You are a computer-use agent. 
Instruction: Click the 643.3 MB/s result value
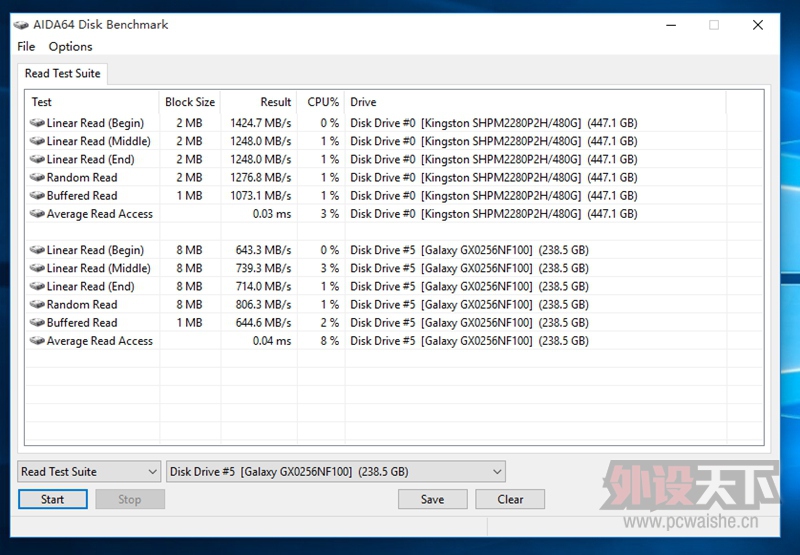click(263, 250)
